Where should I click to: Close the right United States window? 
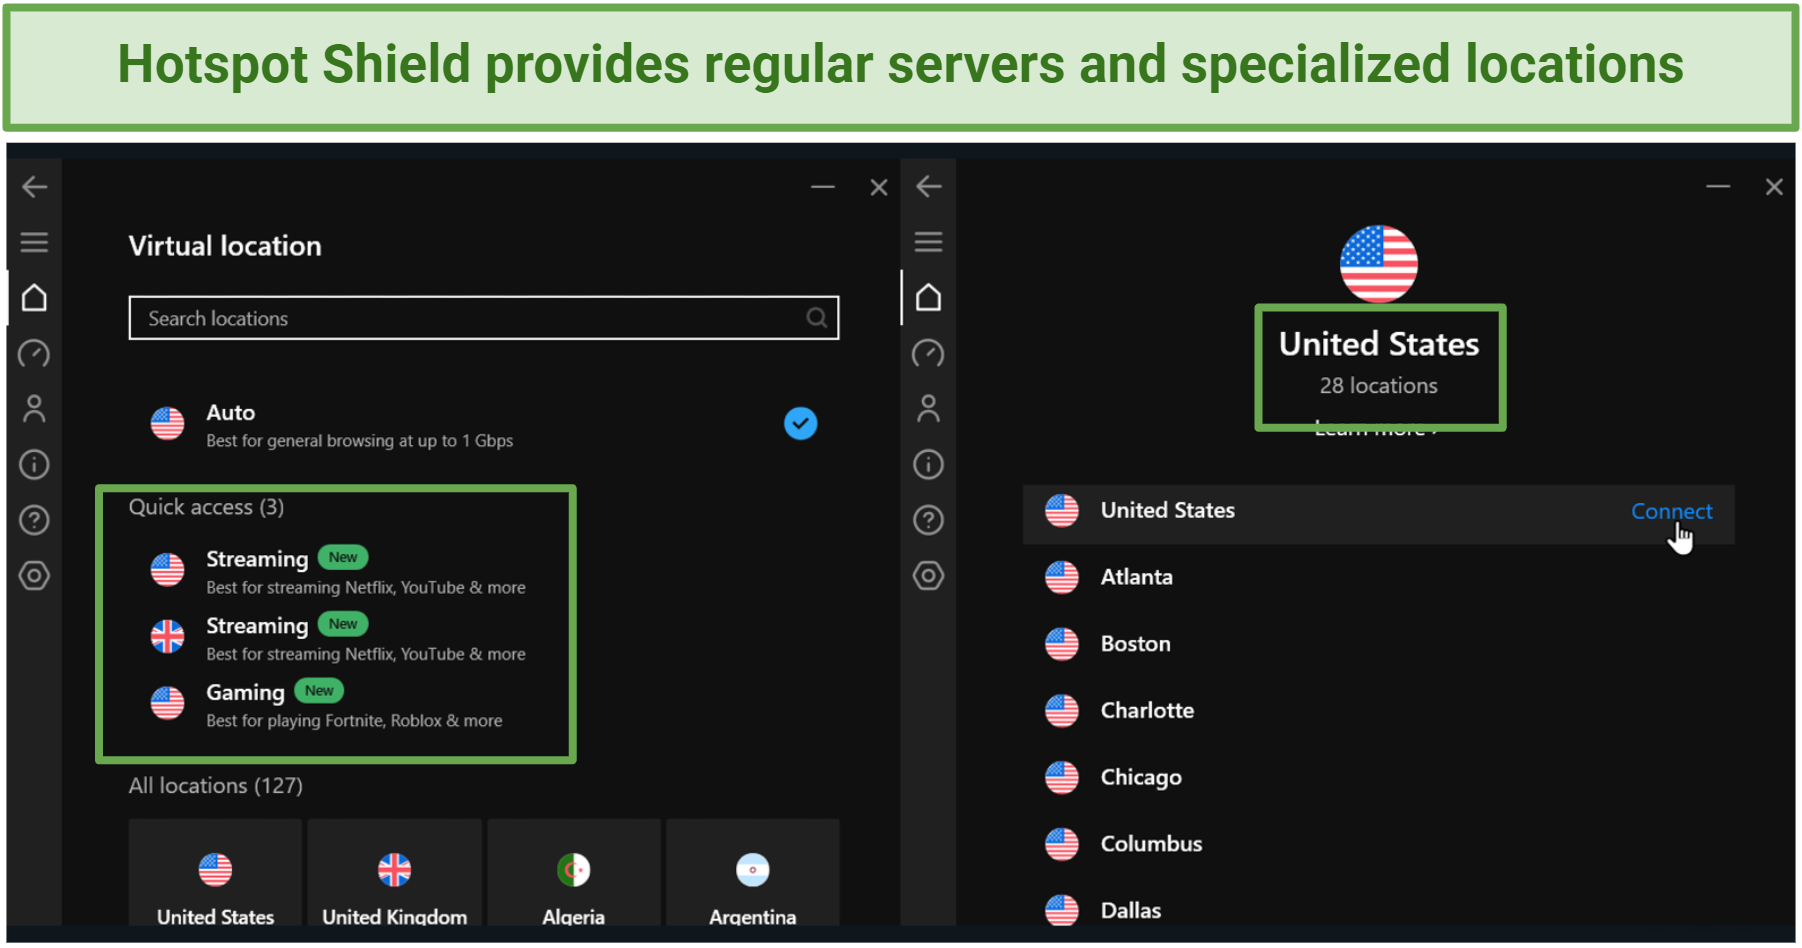[1774, 187]
